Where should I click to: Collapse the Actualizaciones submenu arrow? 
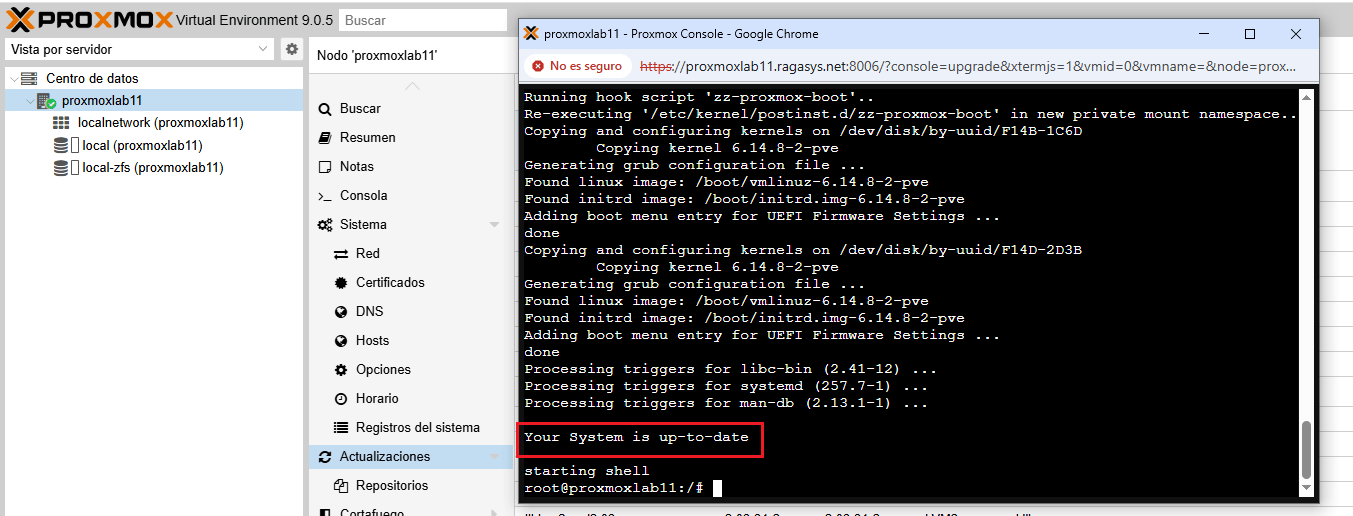tap(494, 457)
